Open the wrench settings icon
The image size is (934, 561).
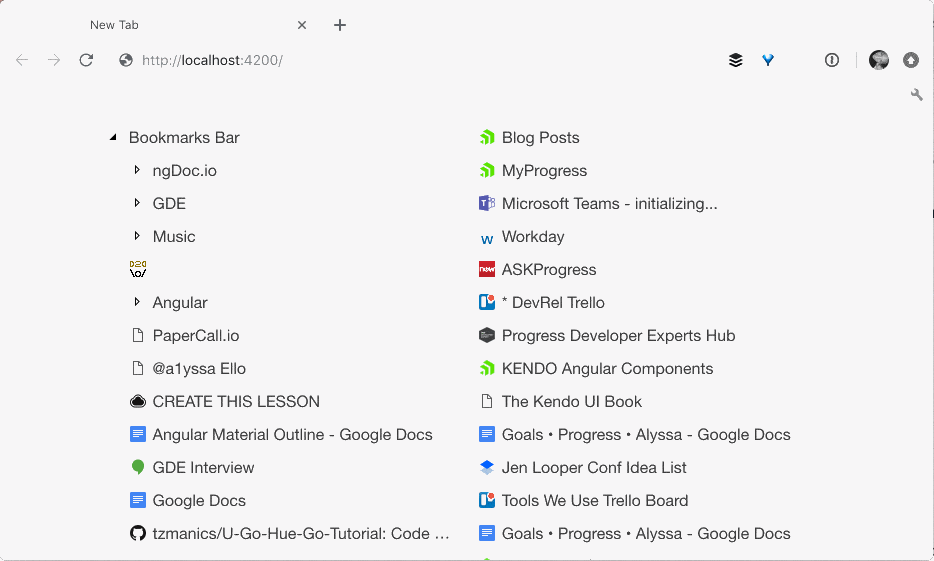pos(917,94)
